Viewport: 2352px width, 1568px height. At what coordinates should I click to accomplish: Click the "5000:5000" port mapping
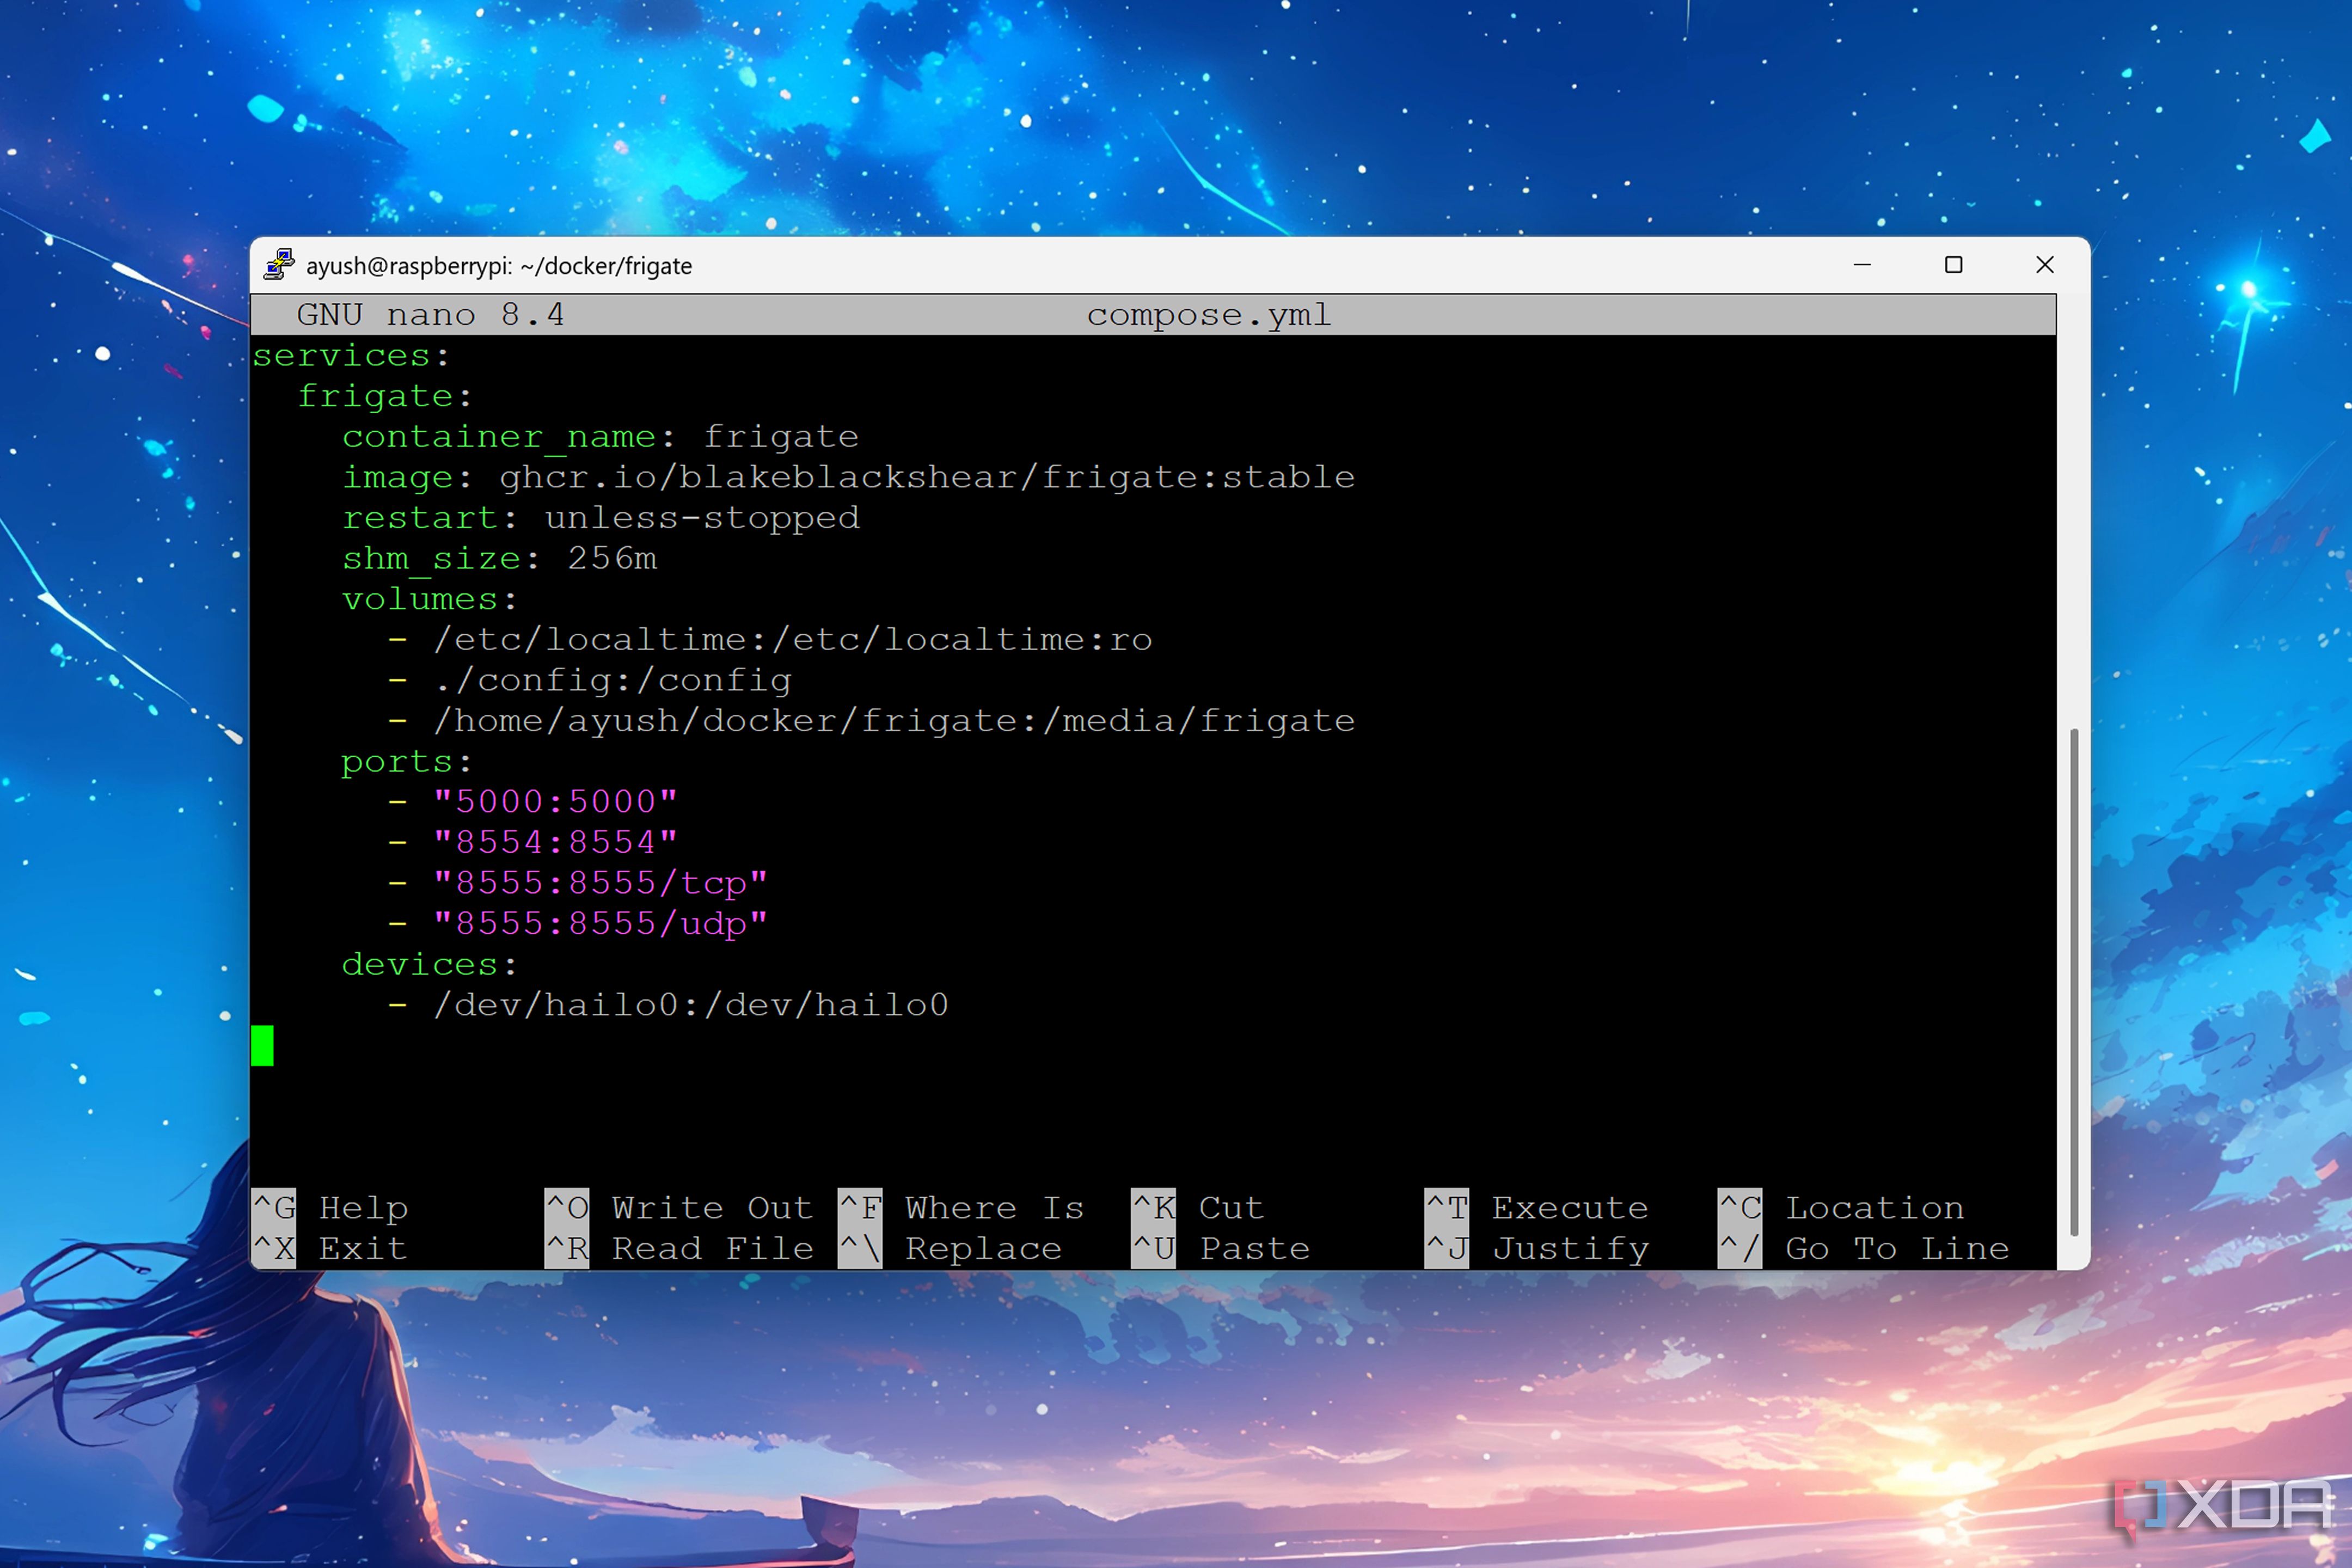(556, 802)
